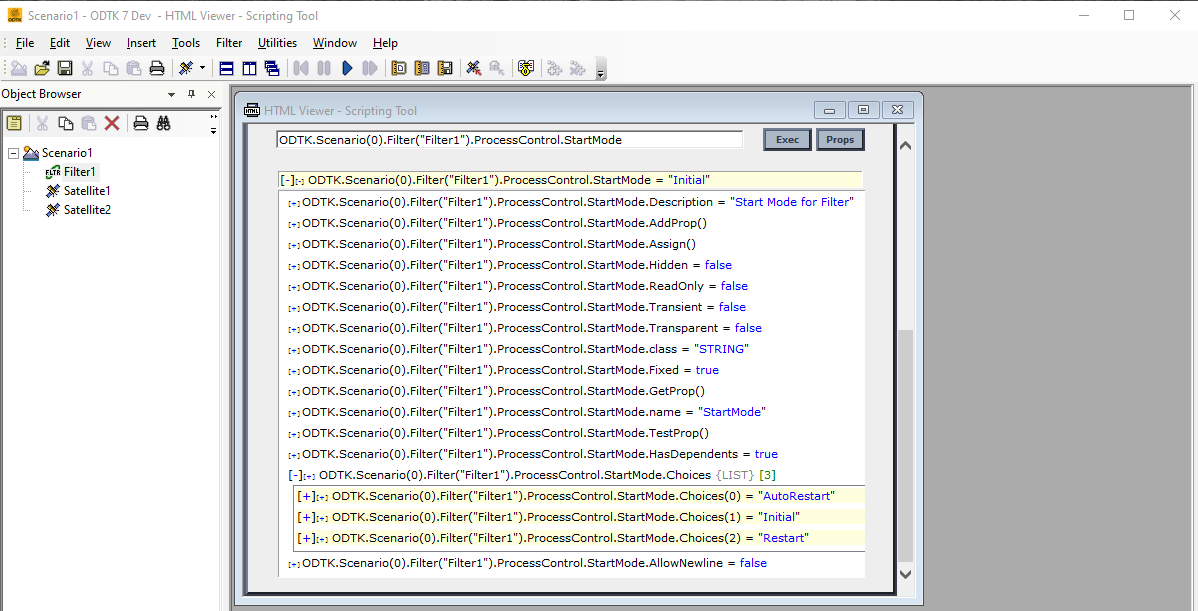Click the properties icon in Object Browser toolbar
1198x611 pixels.
(15, 123)
